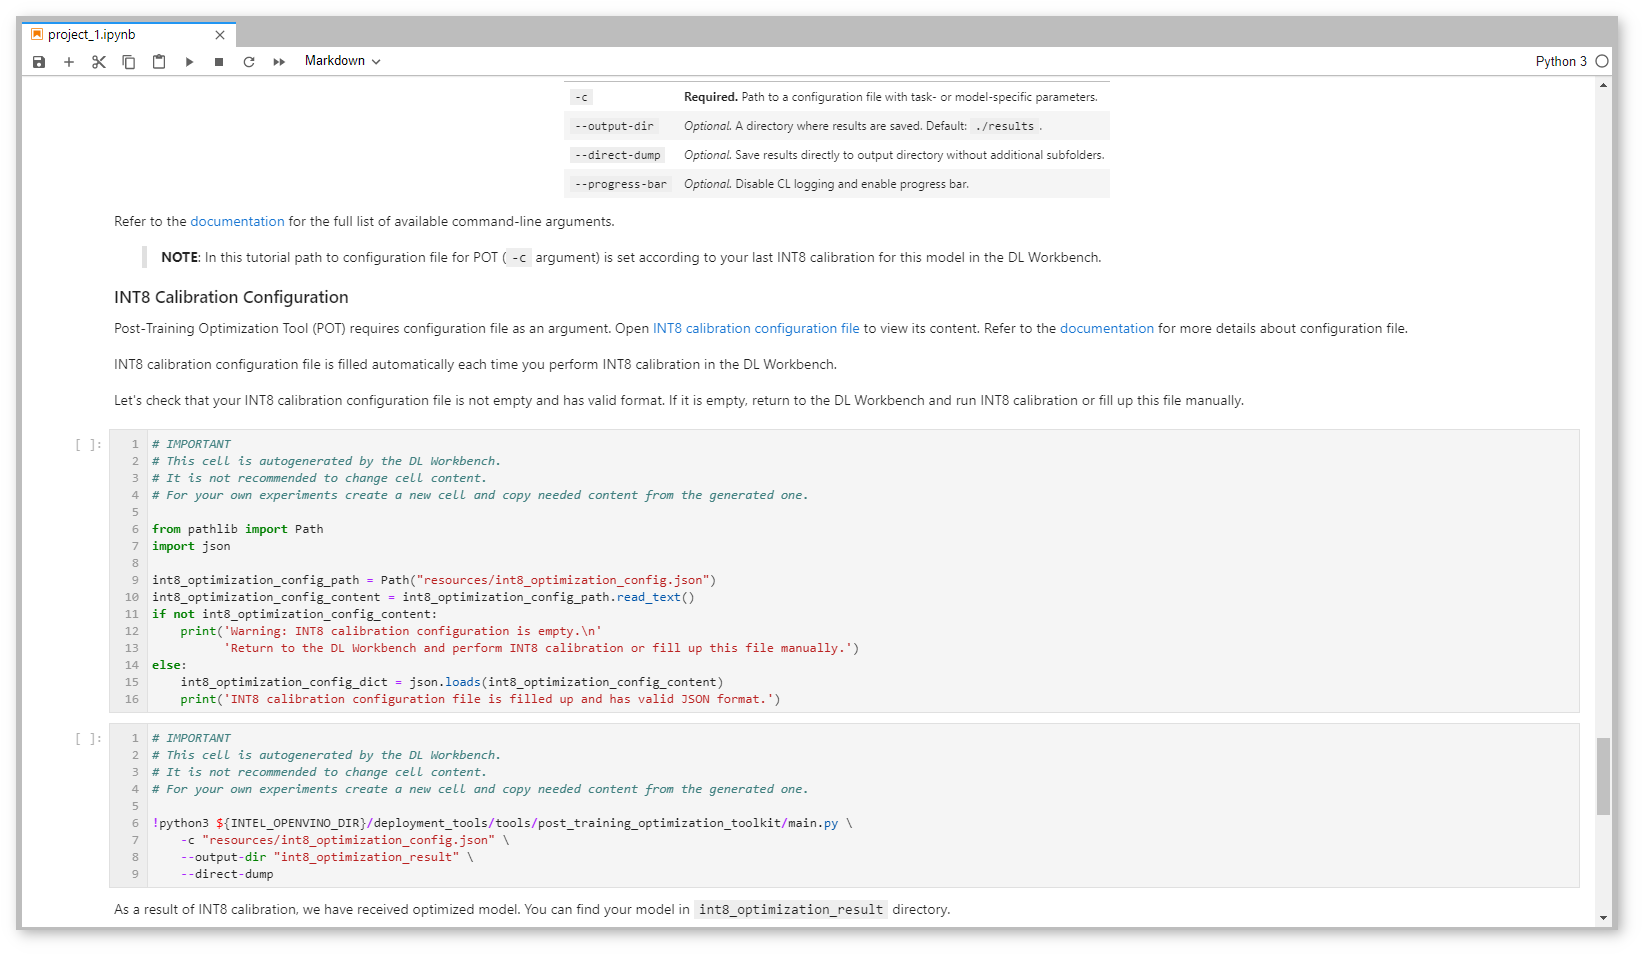Click the NOTE paragraph about POT configuration

coord(631,258)
